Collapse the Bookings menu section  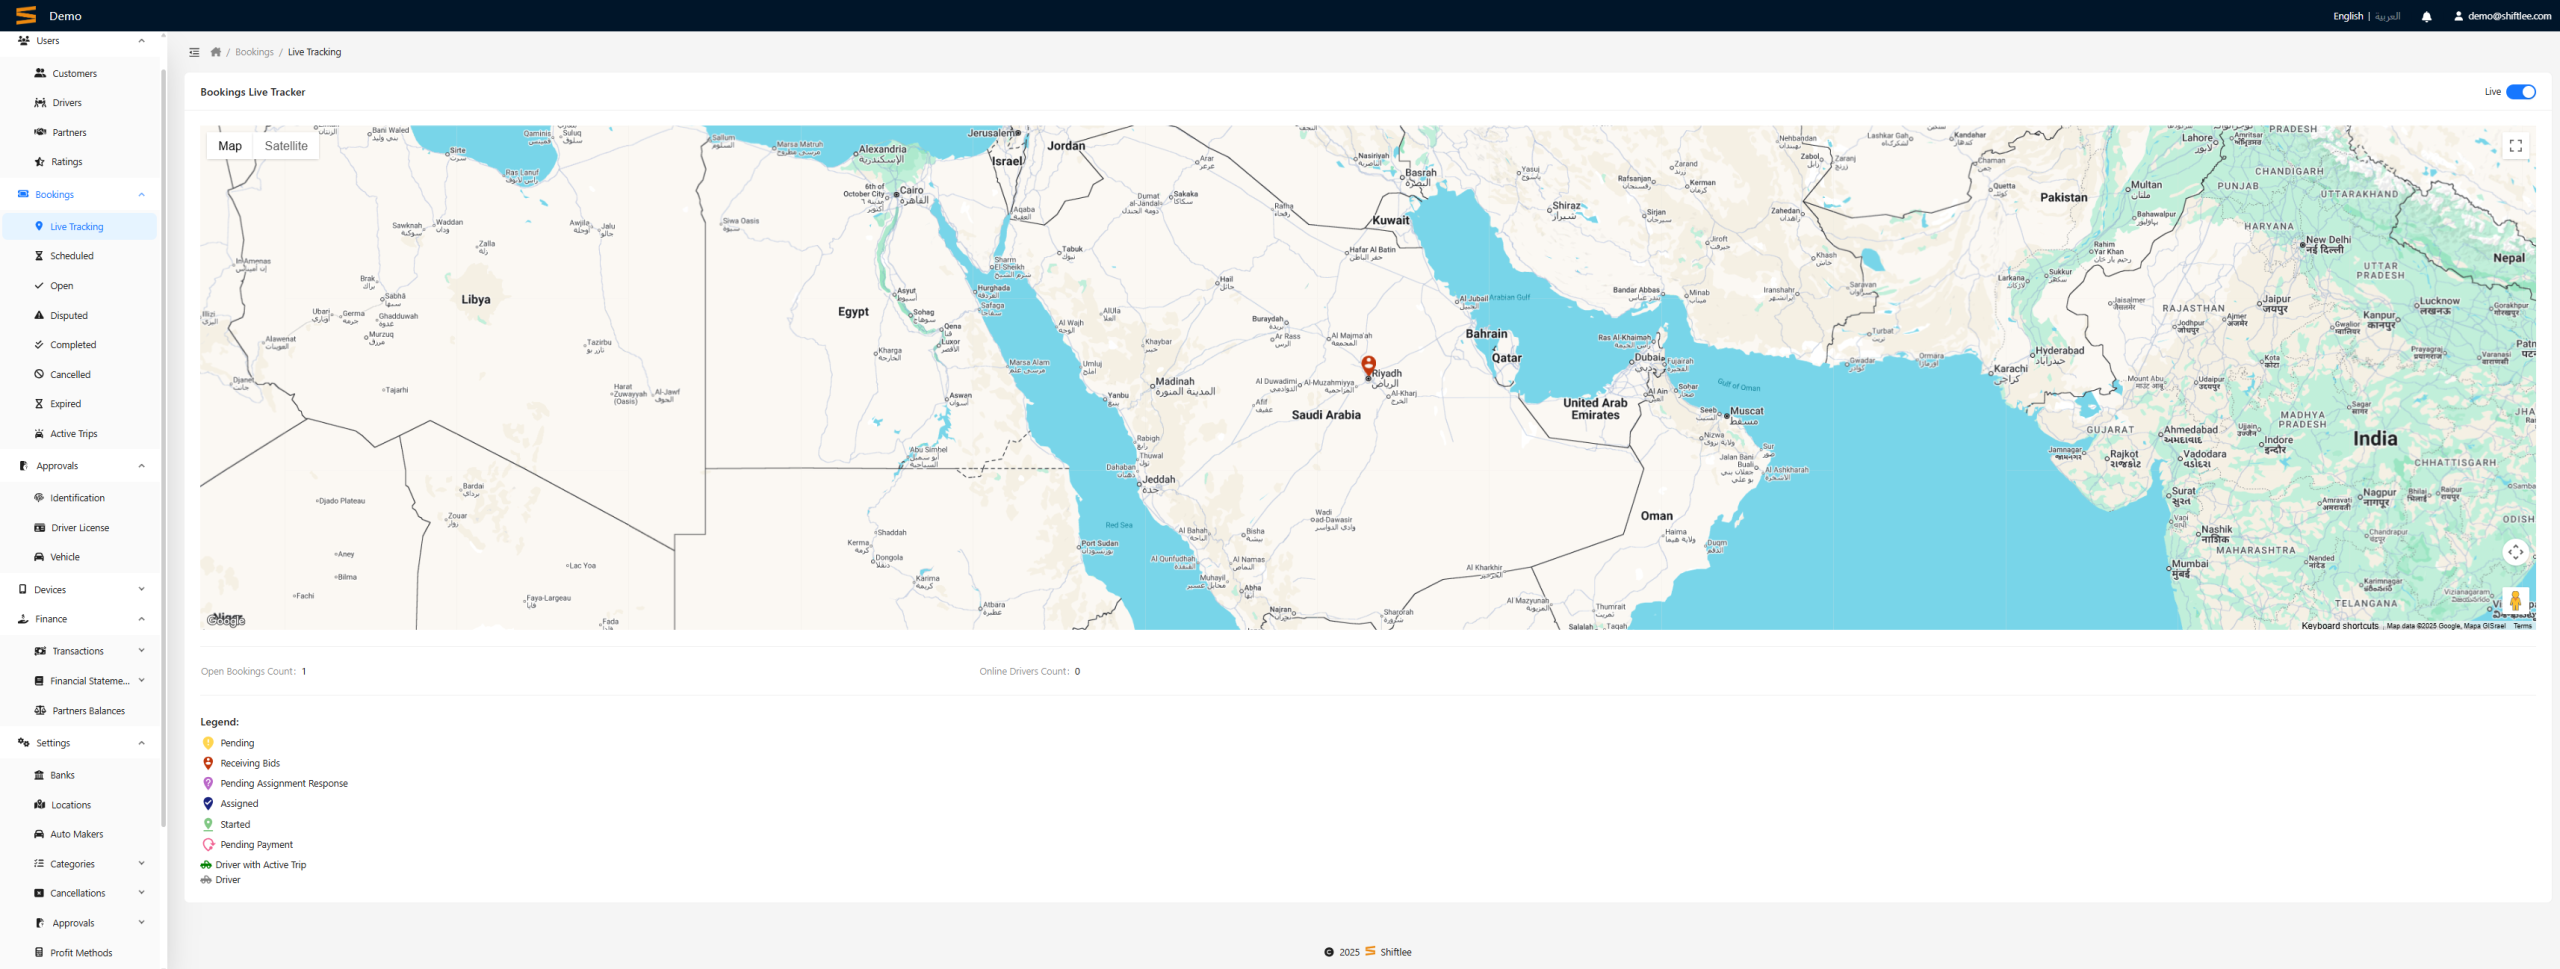point(141,195)
